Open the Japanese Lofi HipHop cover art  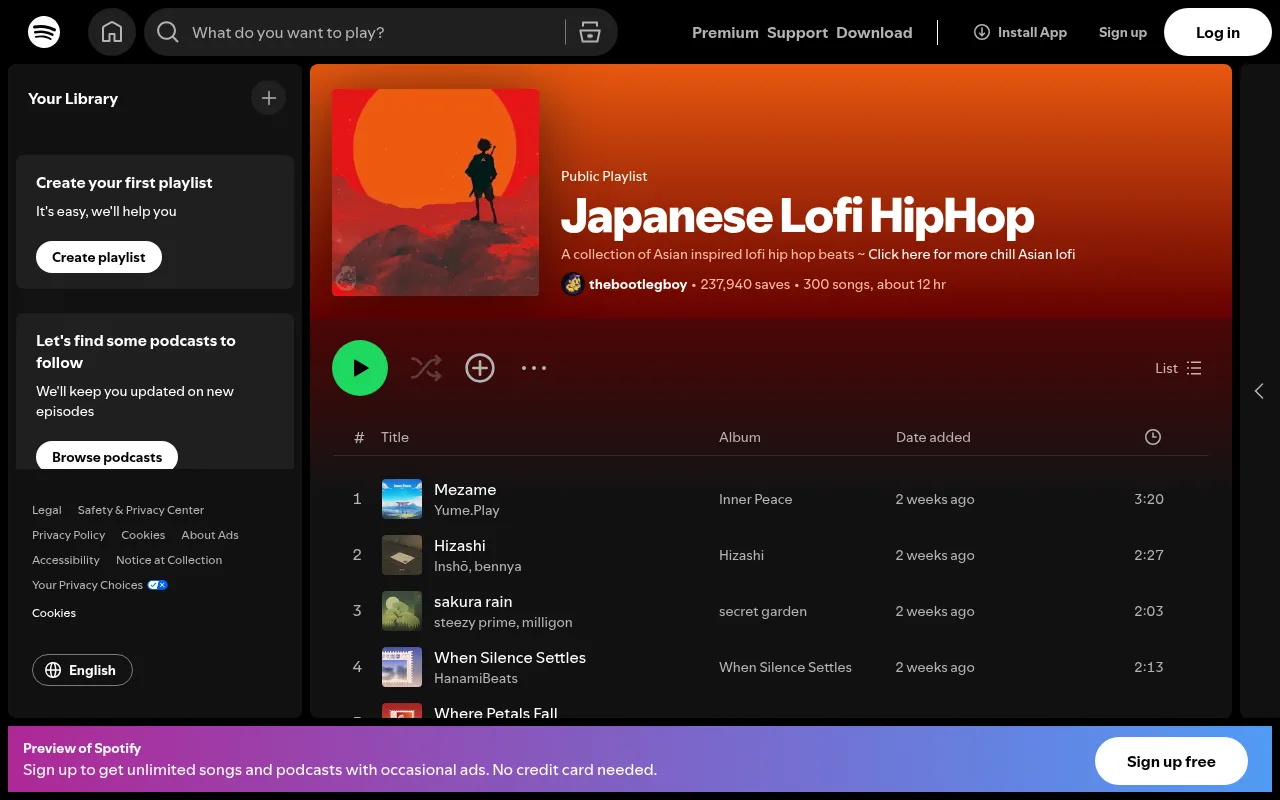click(436, 193)
